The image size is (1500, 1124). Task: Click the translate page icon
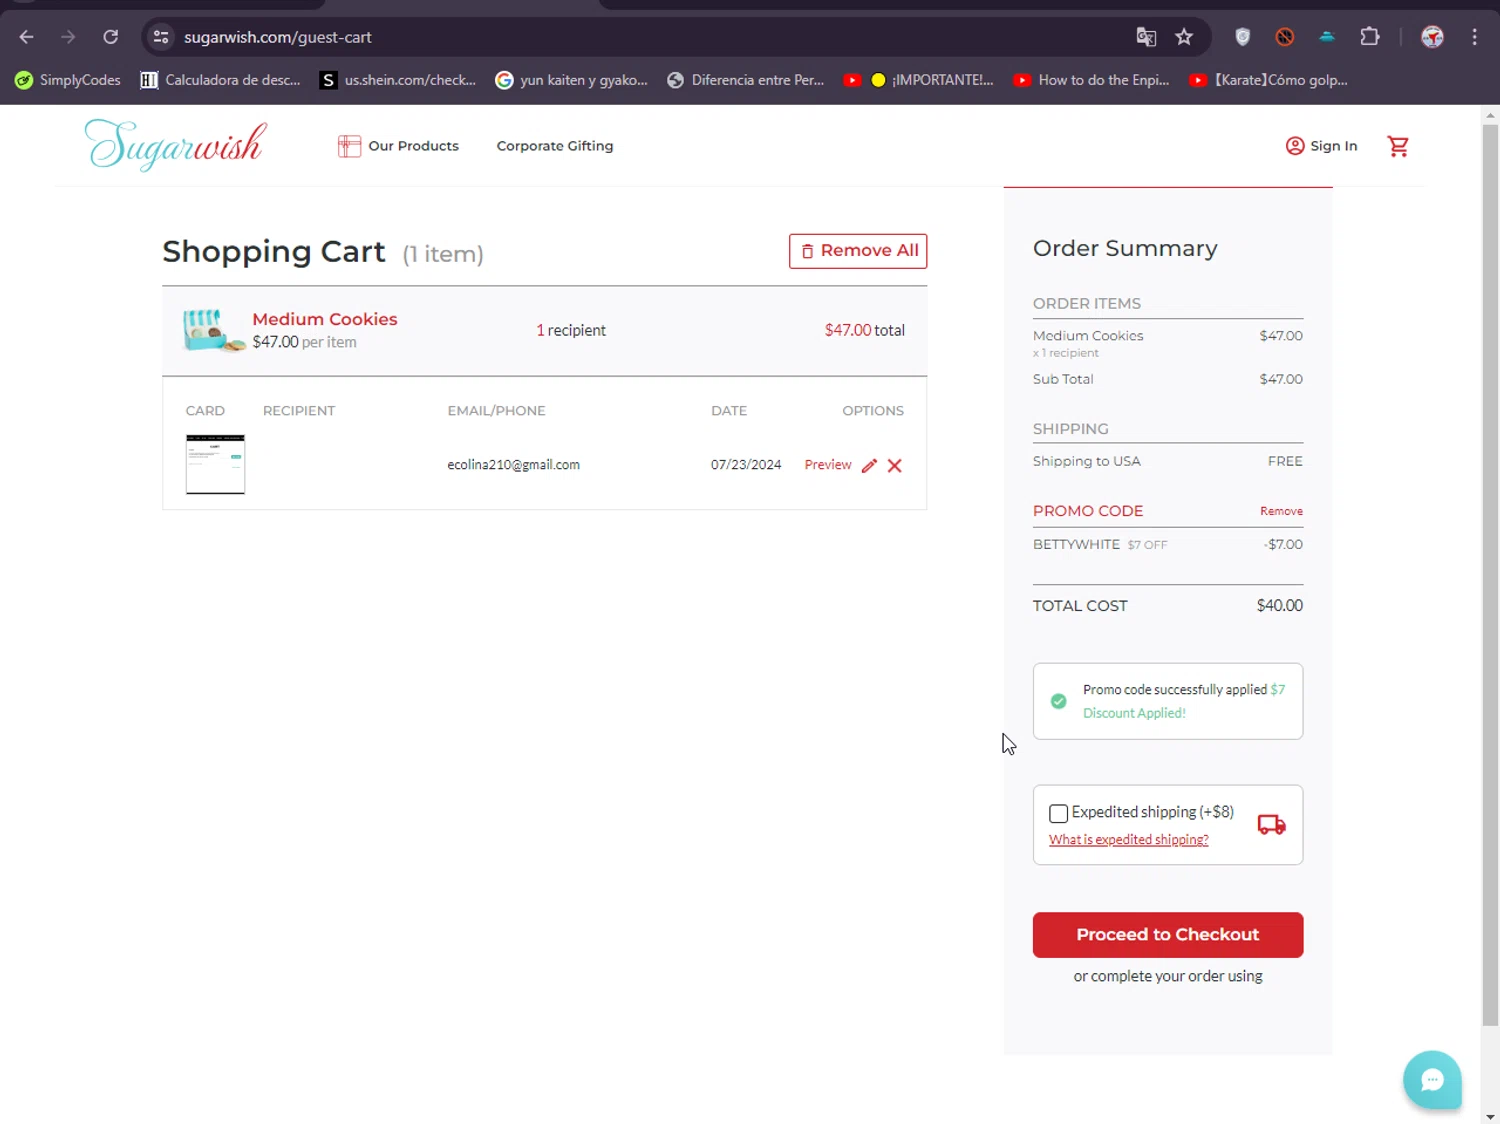1146,37
